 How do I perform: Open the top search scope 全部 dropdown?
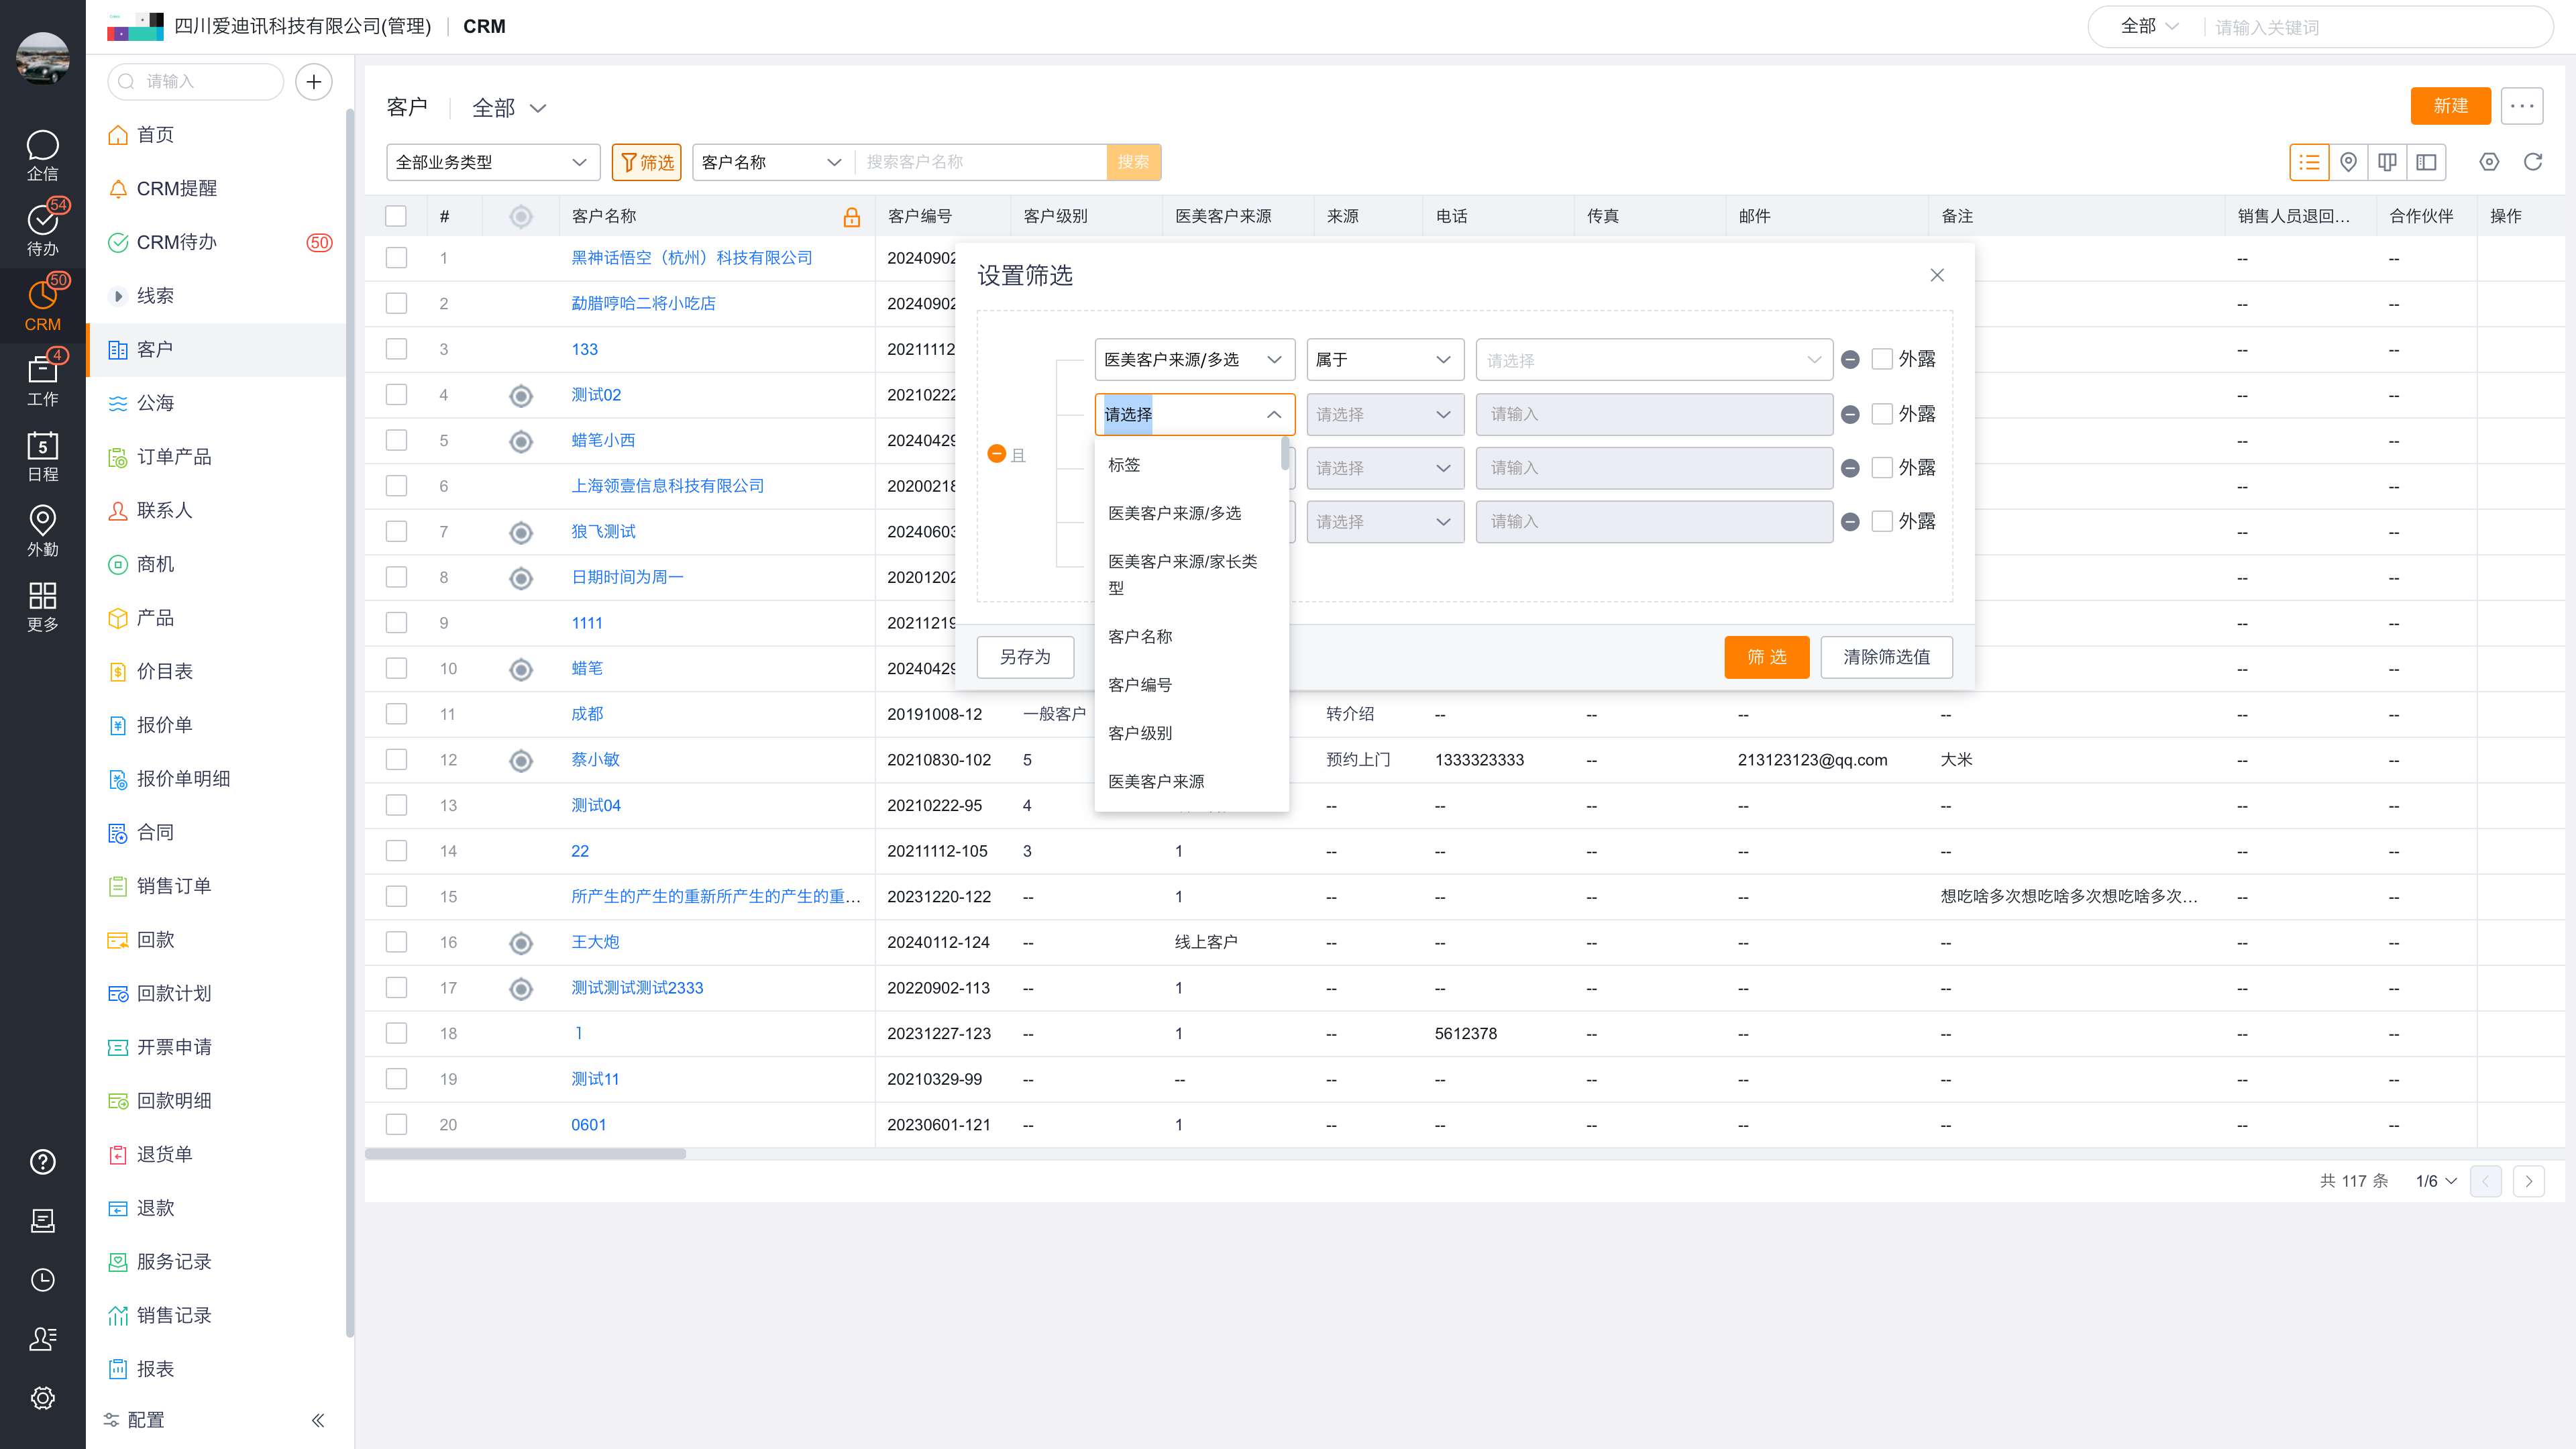click(x=2149, y=27)
